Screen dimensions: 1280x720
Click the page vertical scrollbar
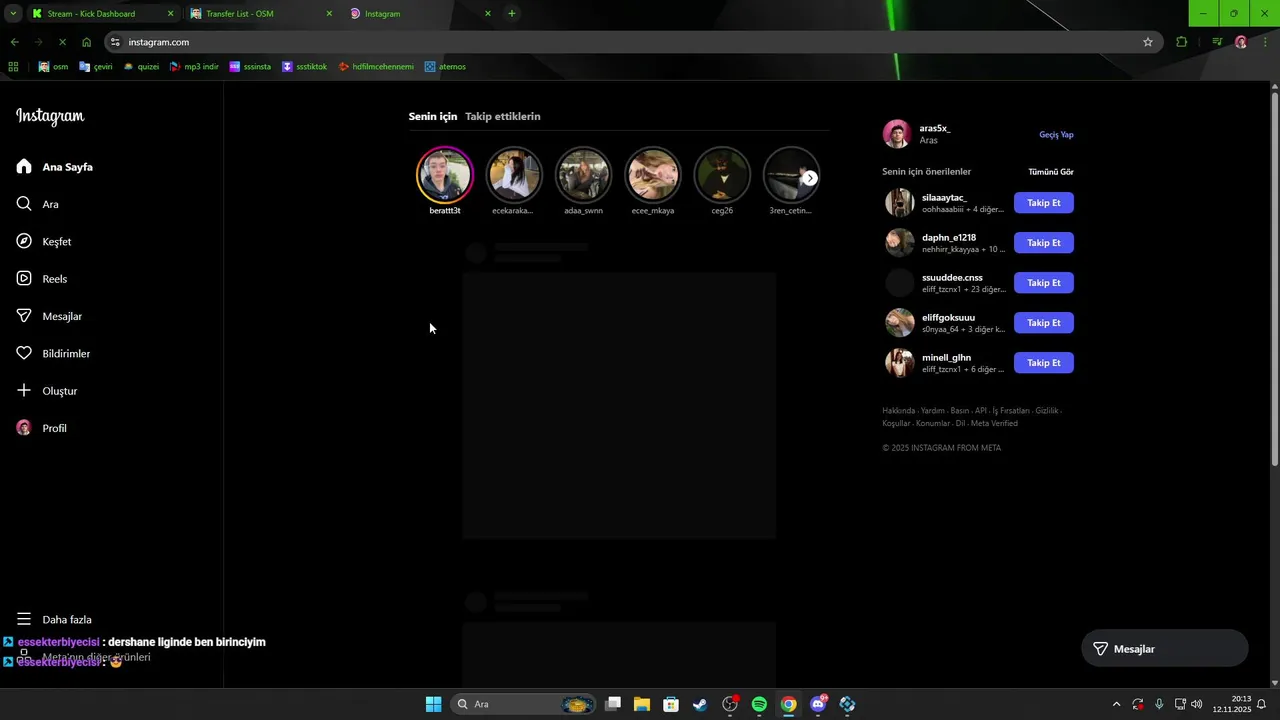pyautogui.click(x=1274, y=280)
